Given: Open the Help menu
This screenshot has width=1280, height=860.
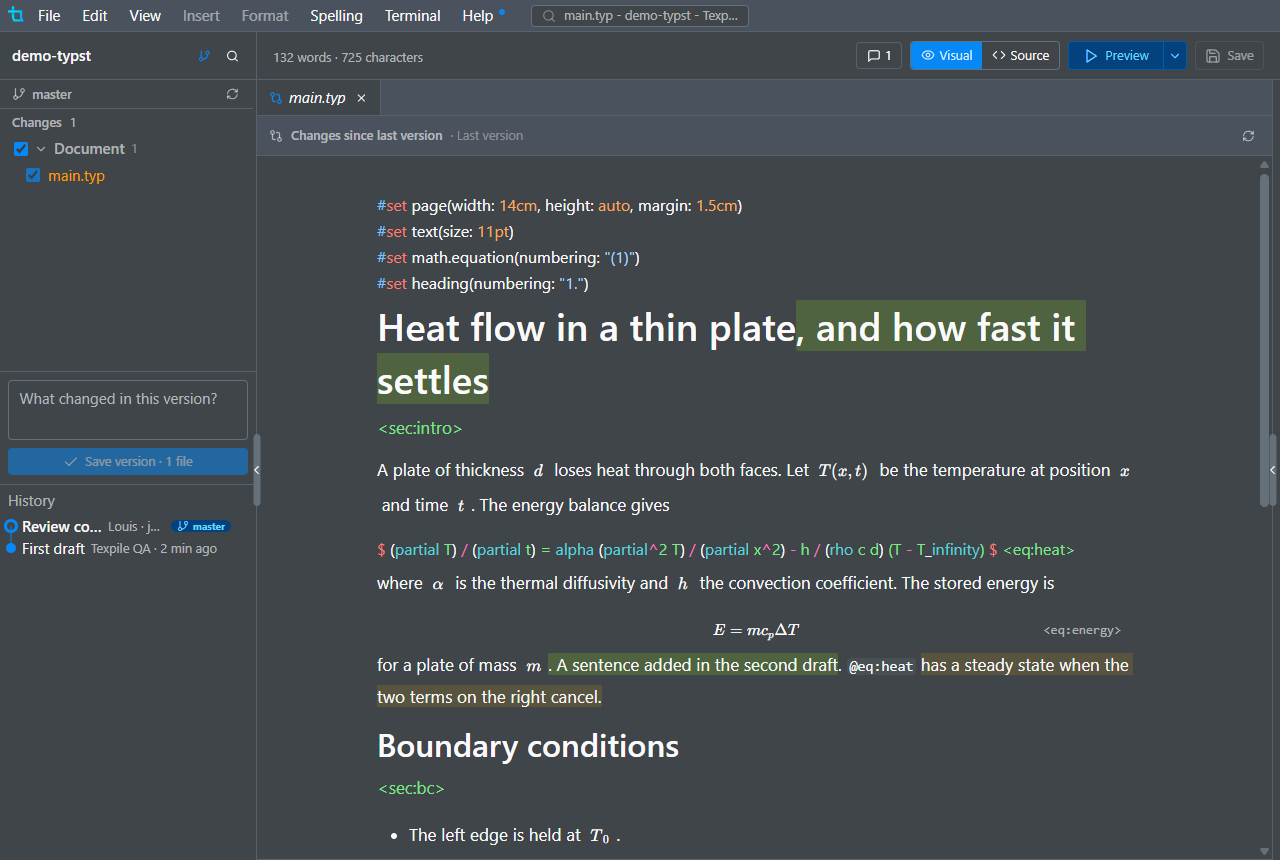Looking at the screenshot, I should [478, 16].
